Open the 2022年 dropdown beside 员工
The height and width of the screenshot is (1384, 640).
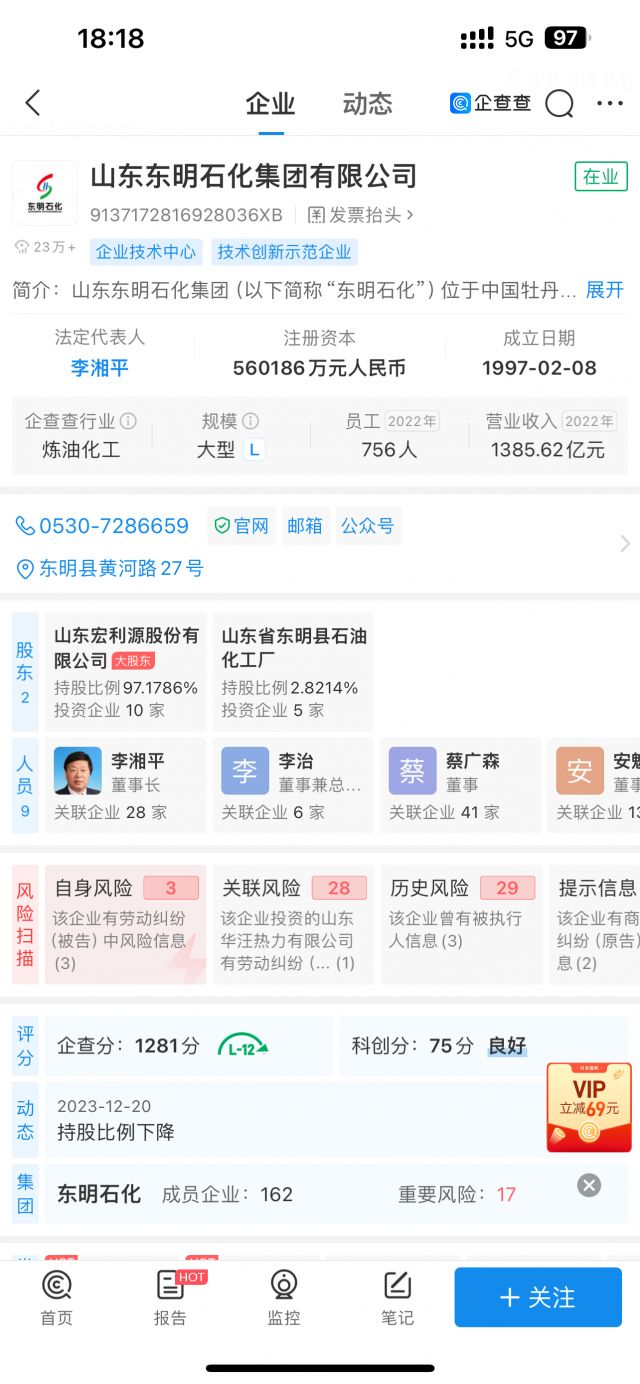(413, 421)
